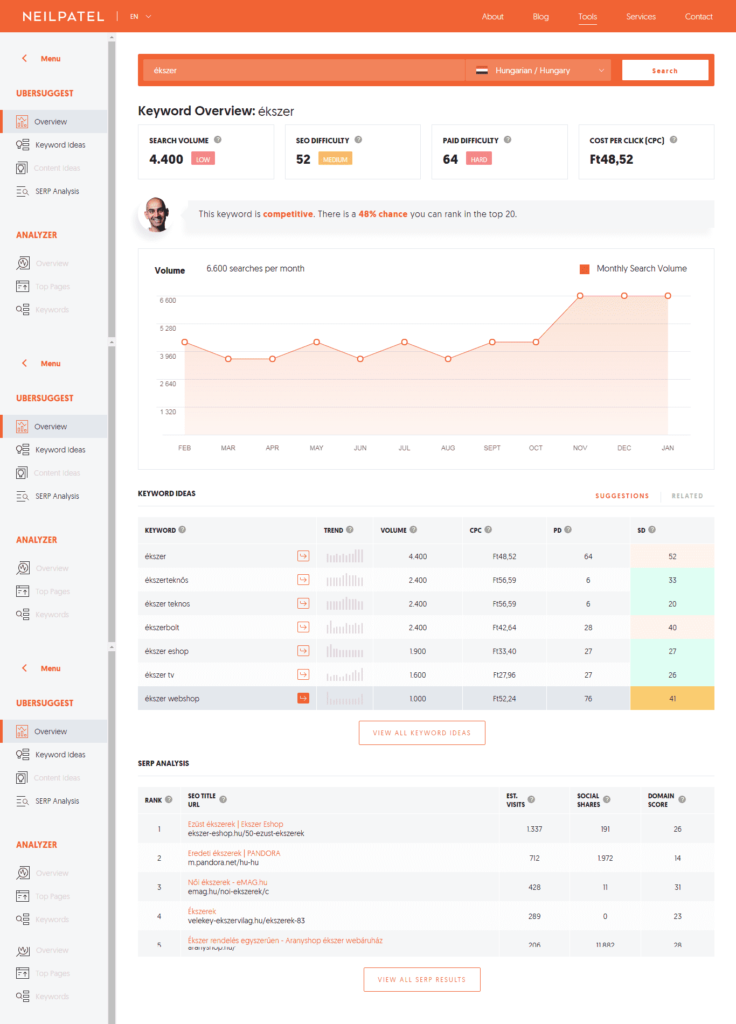Screen dimensions: 736x1024
Task: Click the NEILPATEL logo
Action: coord(63,16)
